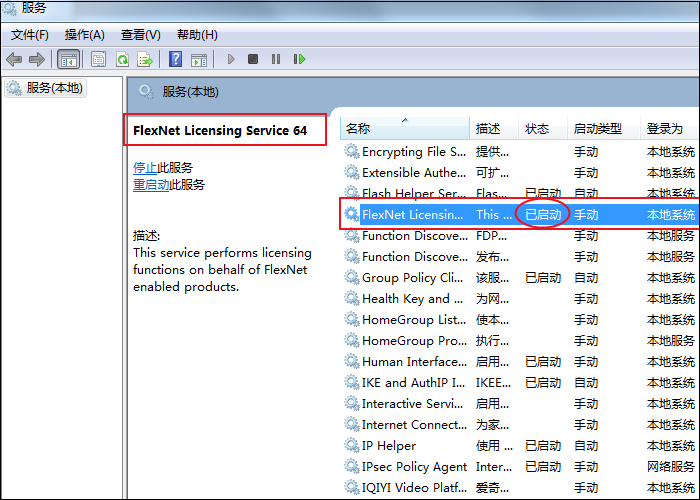The height and width of the screenshot is (500, 700).
Task: Select the IP Helper service row
Action: pos(389,445)
